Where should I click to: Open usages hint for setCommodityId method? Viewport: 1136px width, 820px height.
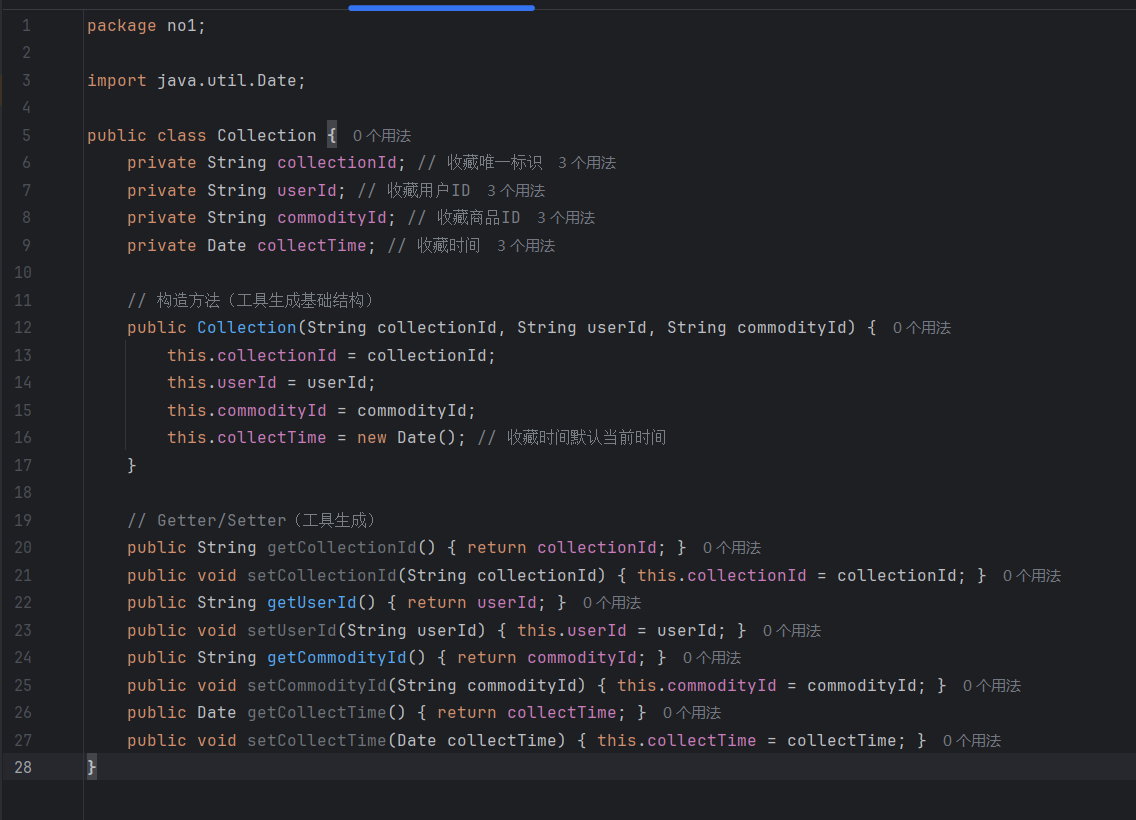(992, 686)
